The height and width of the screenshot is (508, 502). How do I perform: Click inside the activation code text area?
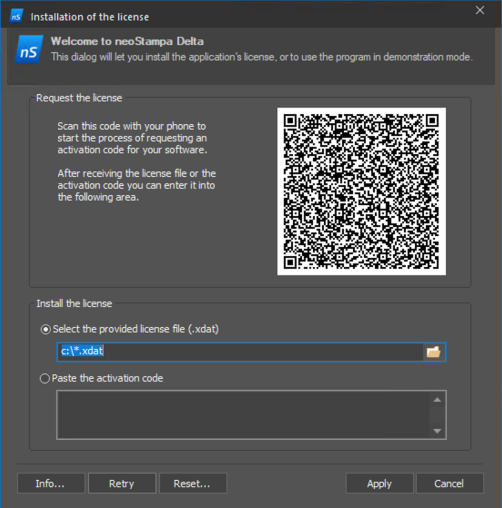click(243, 415)
